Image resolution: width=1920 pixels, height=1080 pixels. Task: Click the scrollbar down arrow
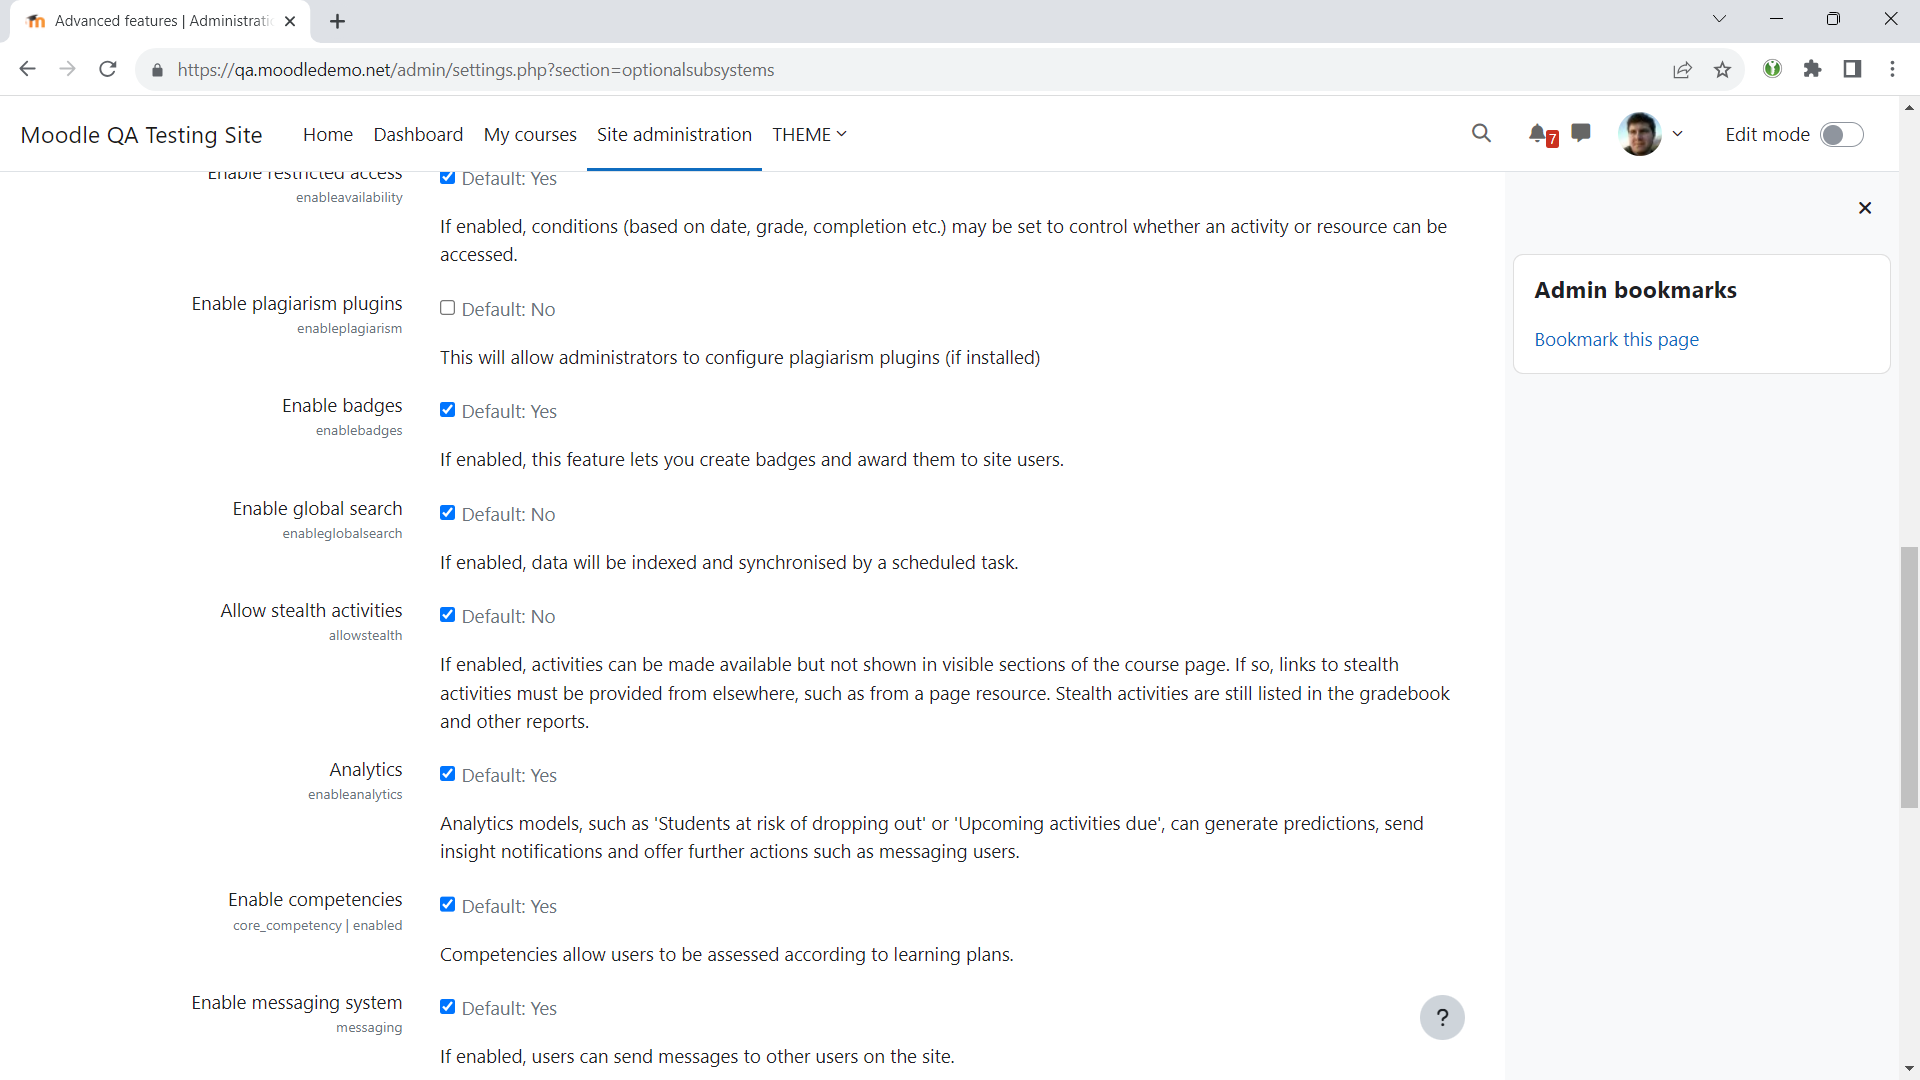click(x=1910, y=1069)
